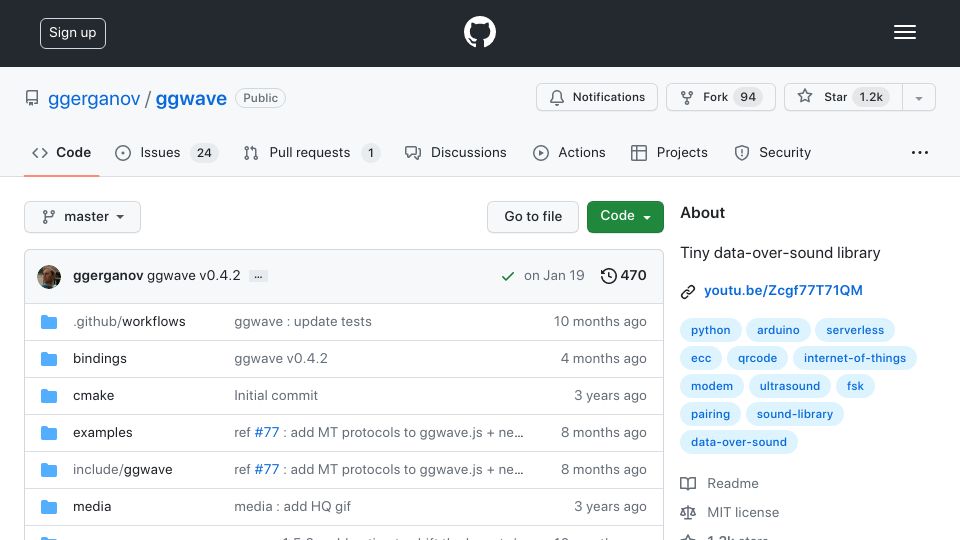Image resolution: width=960 pixels, height=540 pixels.
Task: Click the Sign up button
Action: [x=73, y=33]
